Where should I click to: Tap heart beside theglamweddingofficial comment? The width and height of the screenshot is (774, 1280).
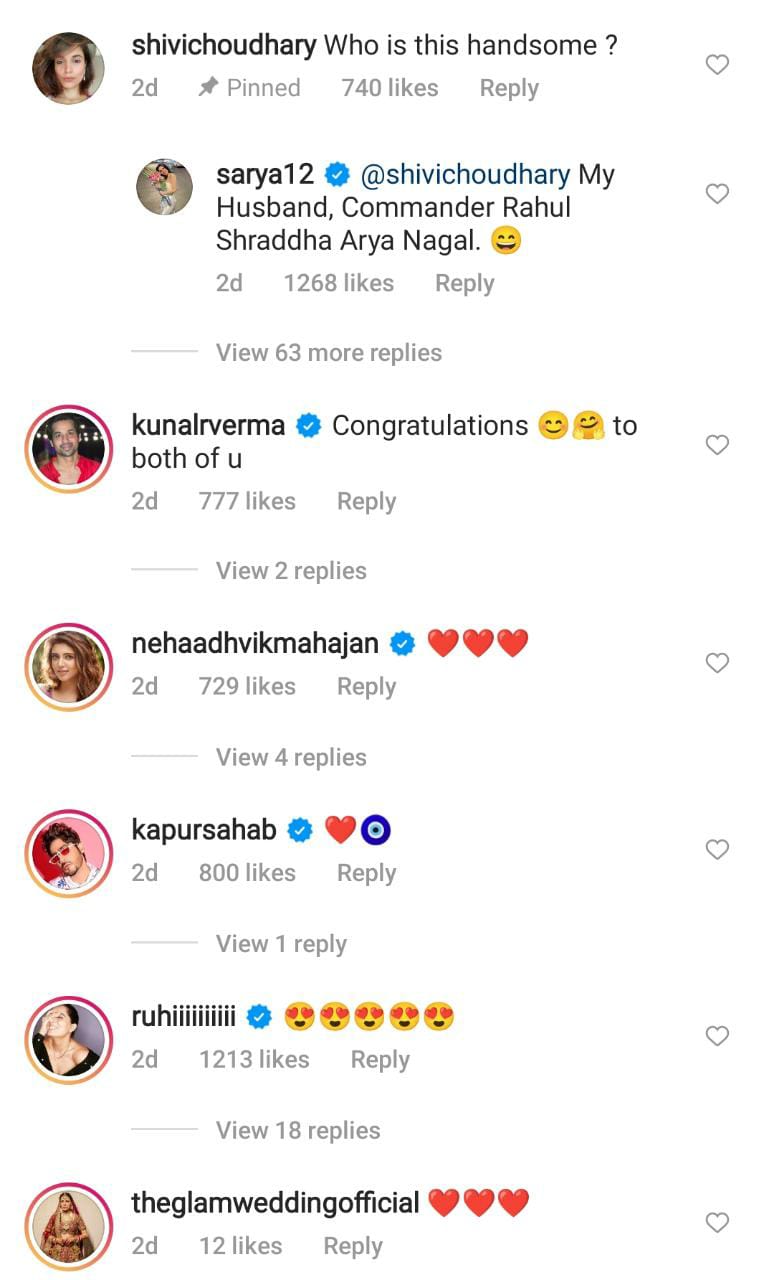pyautogui.click(x=717, y=1222)
